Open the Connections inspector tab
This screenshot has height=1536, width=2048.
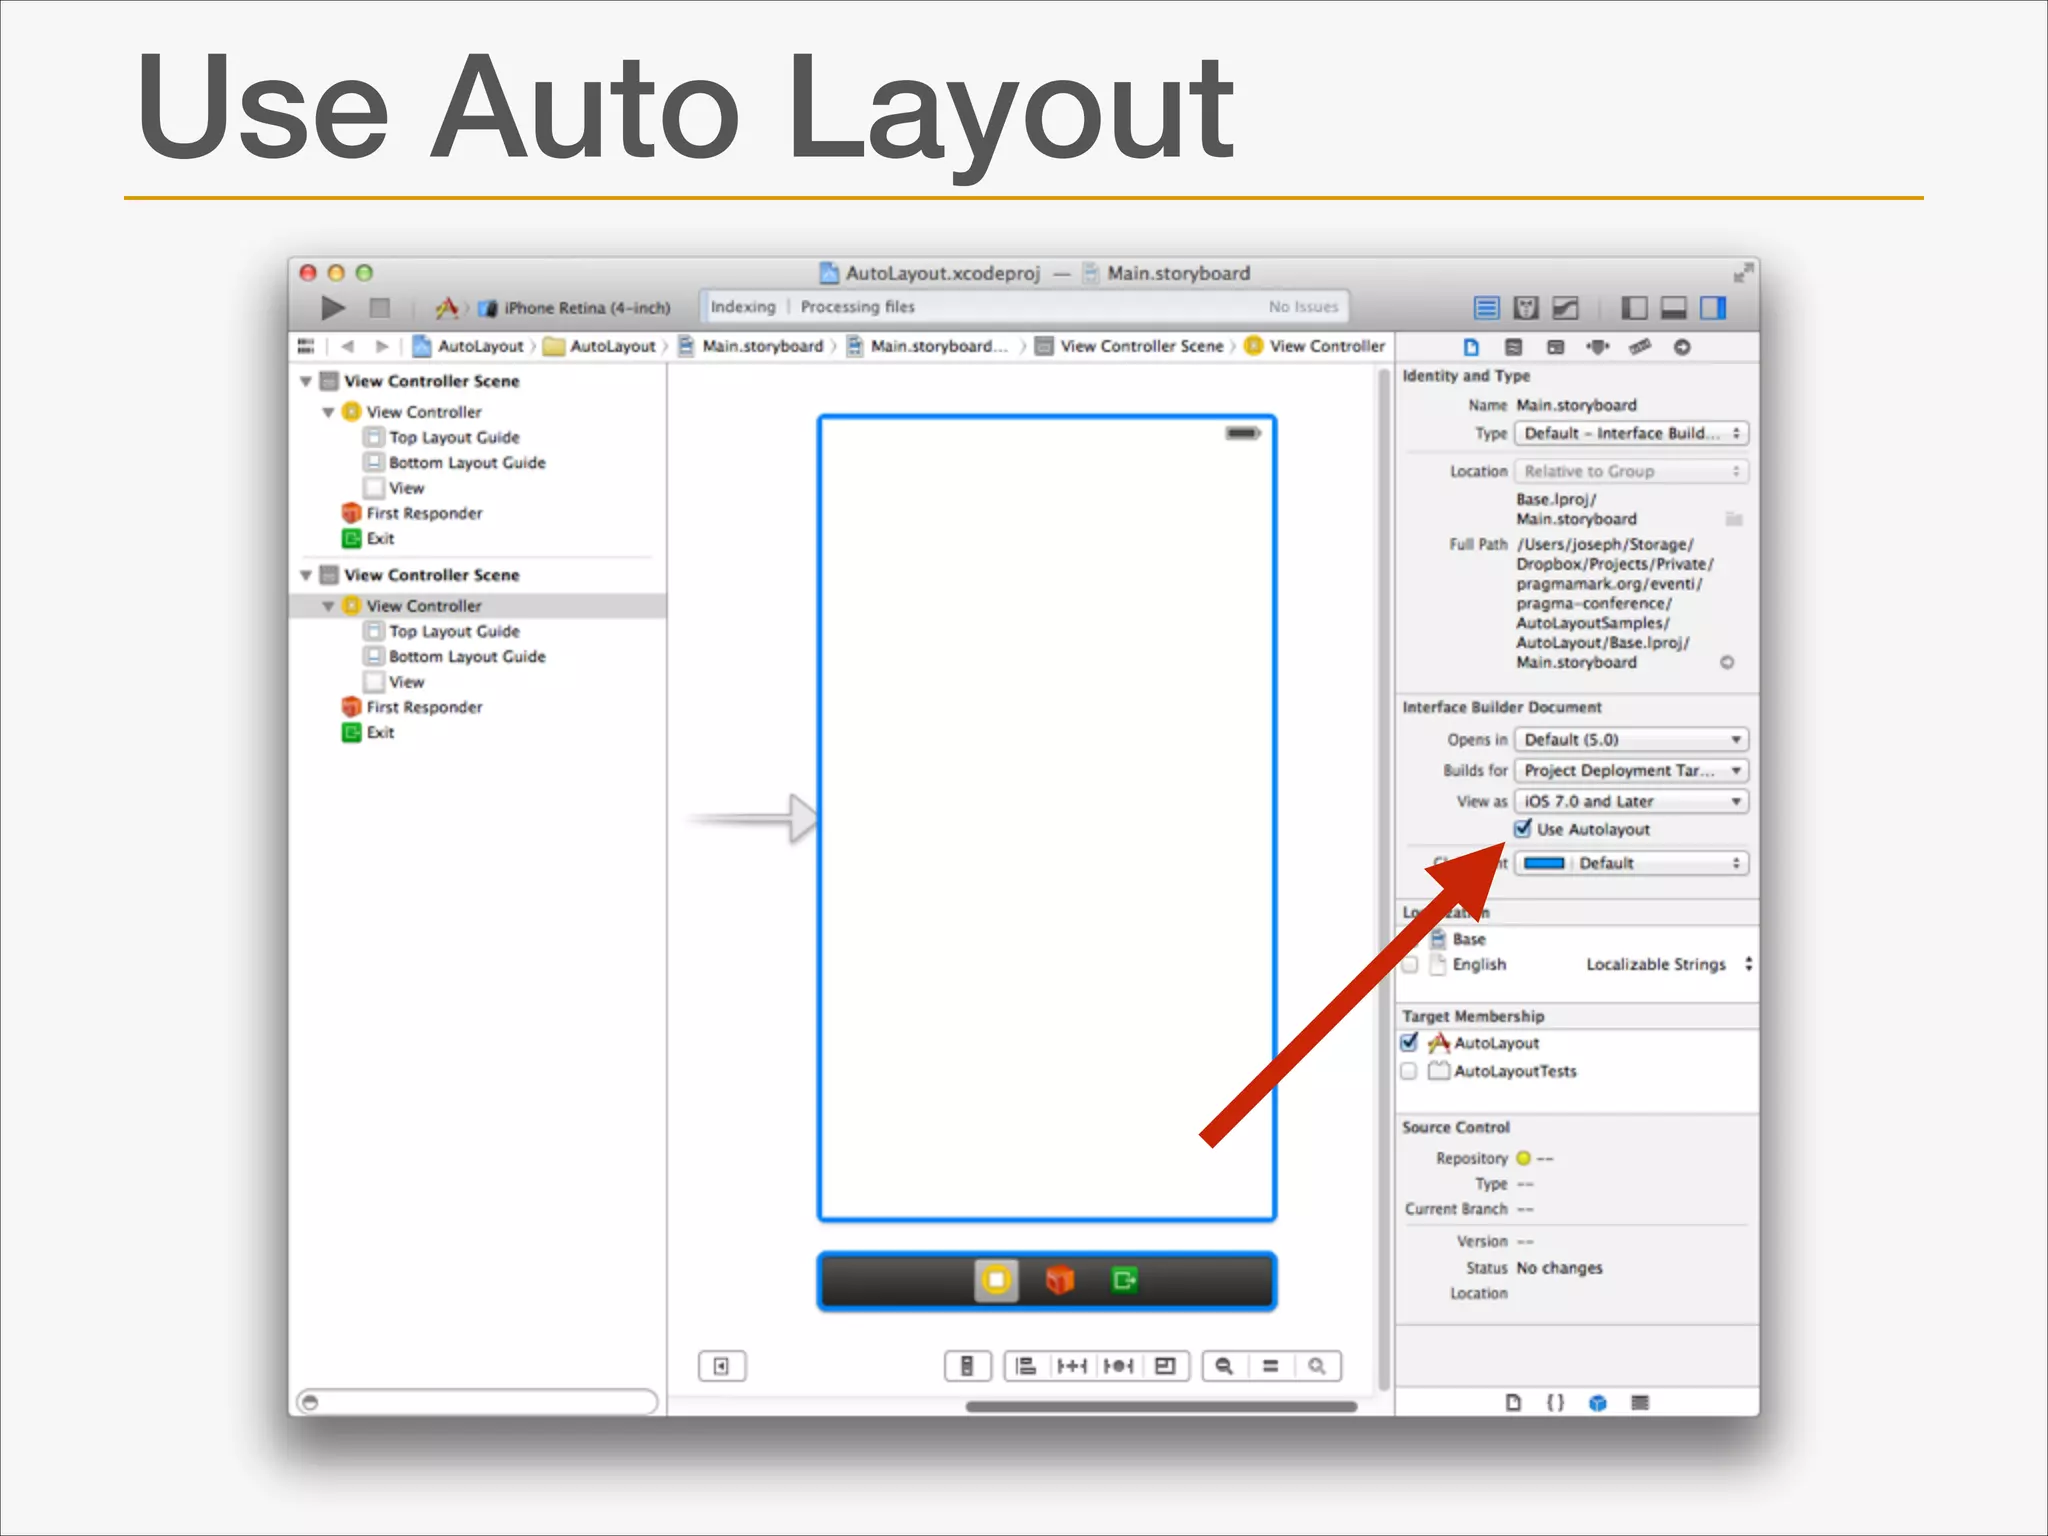[x=1682, y=347]
